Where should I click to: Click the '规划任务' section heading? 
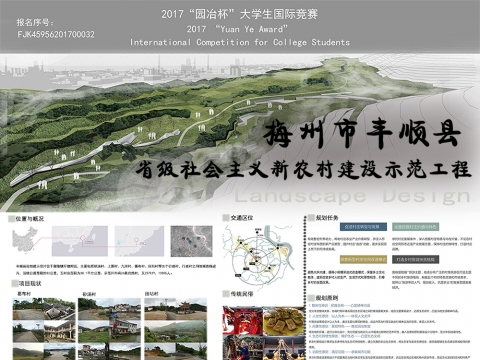click(x=327, y=218)
